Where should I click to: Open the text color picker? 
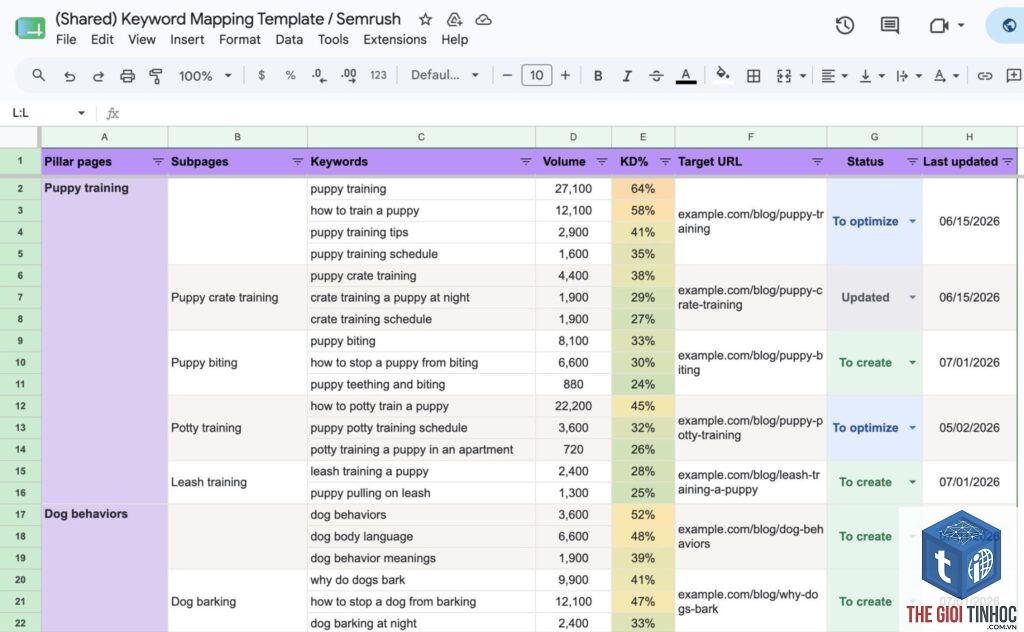point(685,76)
